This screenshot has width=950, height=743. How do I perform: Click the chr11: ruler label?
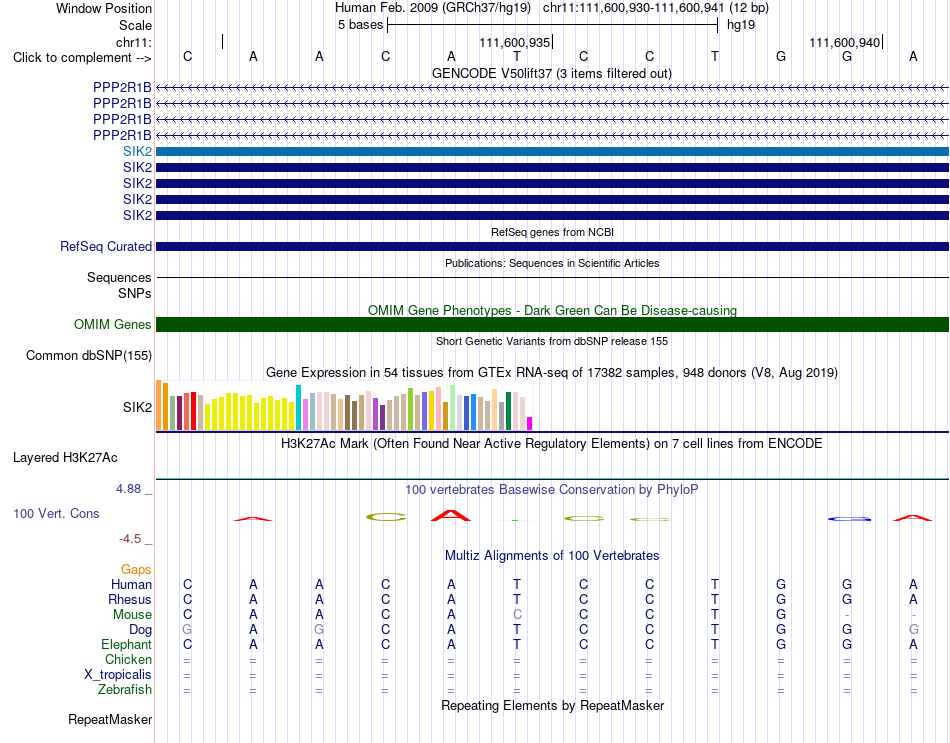pos(134,42)
